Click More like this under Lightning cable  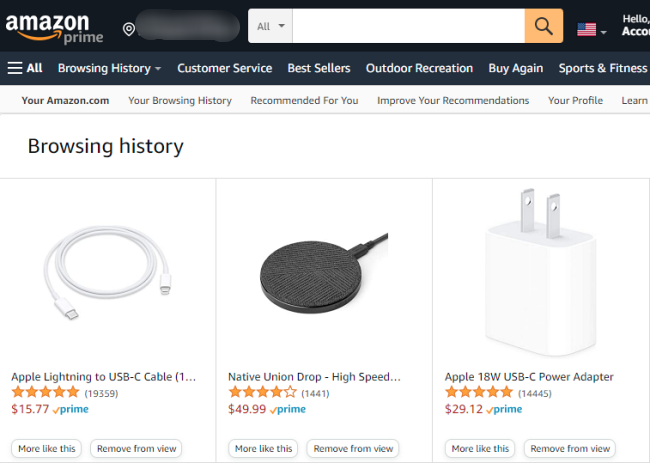point(47,449)
